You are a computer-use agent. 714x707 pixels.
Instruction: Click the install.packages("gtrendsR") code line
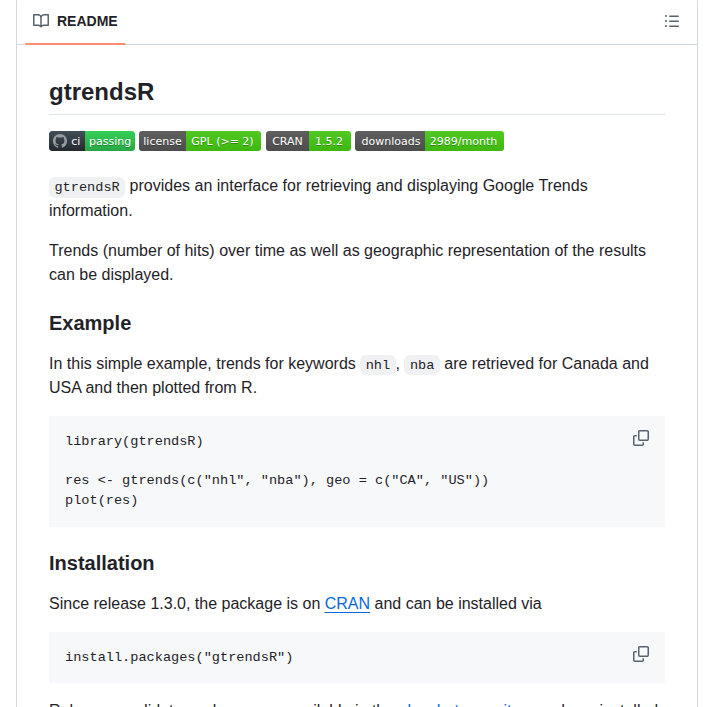(179, 657)
